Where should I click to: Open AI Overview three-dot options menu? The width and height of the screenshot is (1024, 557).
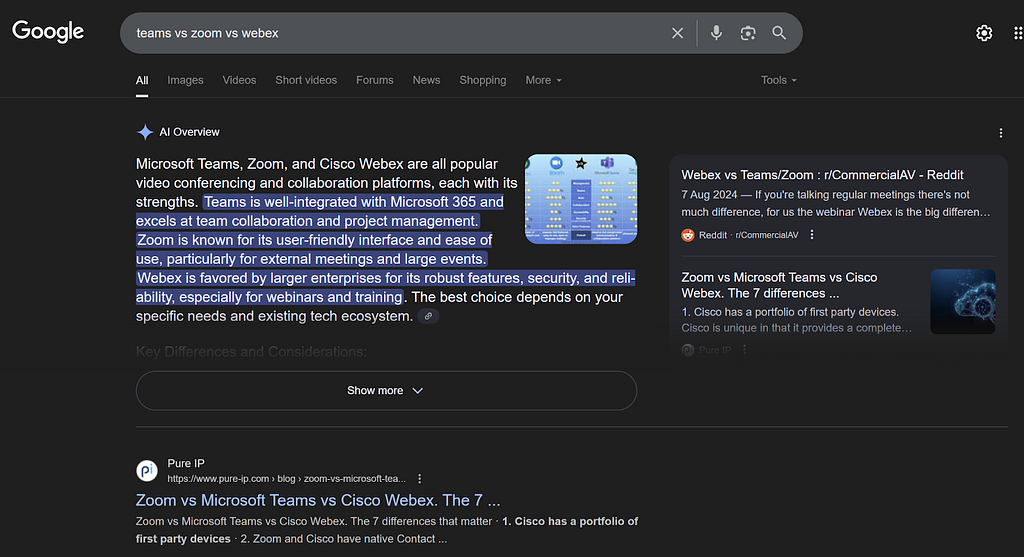pyautogui.click(x=1000, y=133)
